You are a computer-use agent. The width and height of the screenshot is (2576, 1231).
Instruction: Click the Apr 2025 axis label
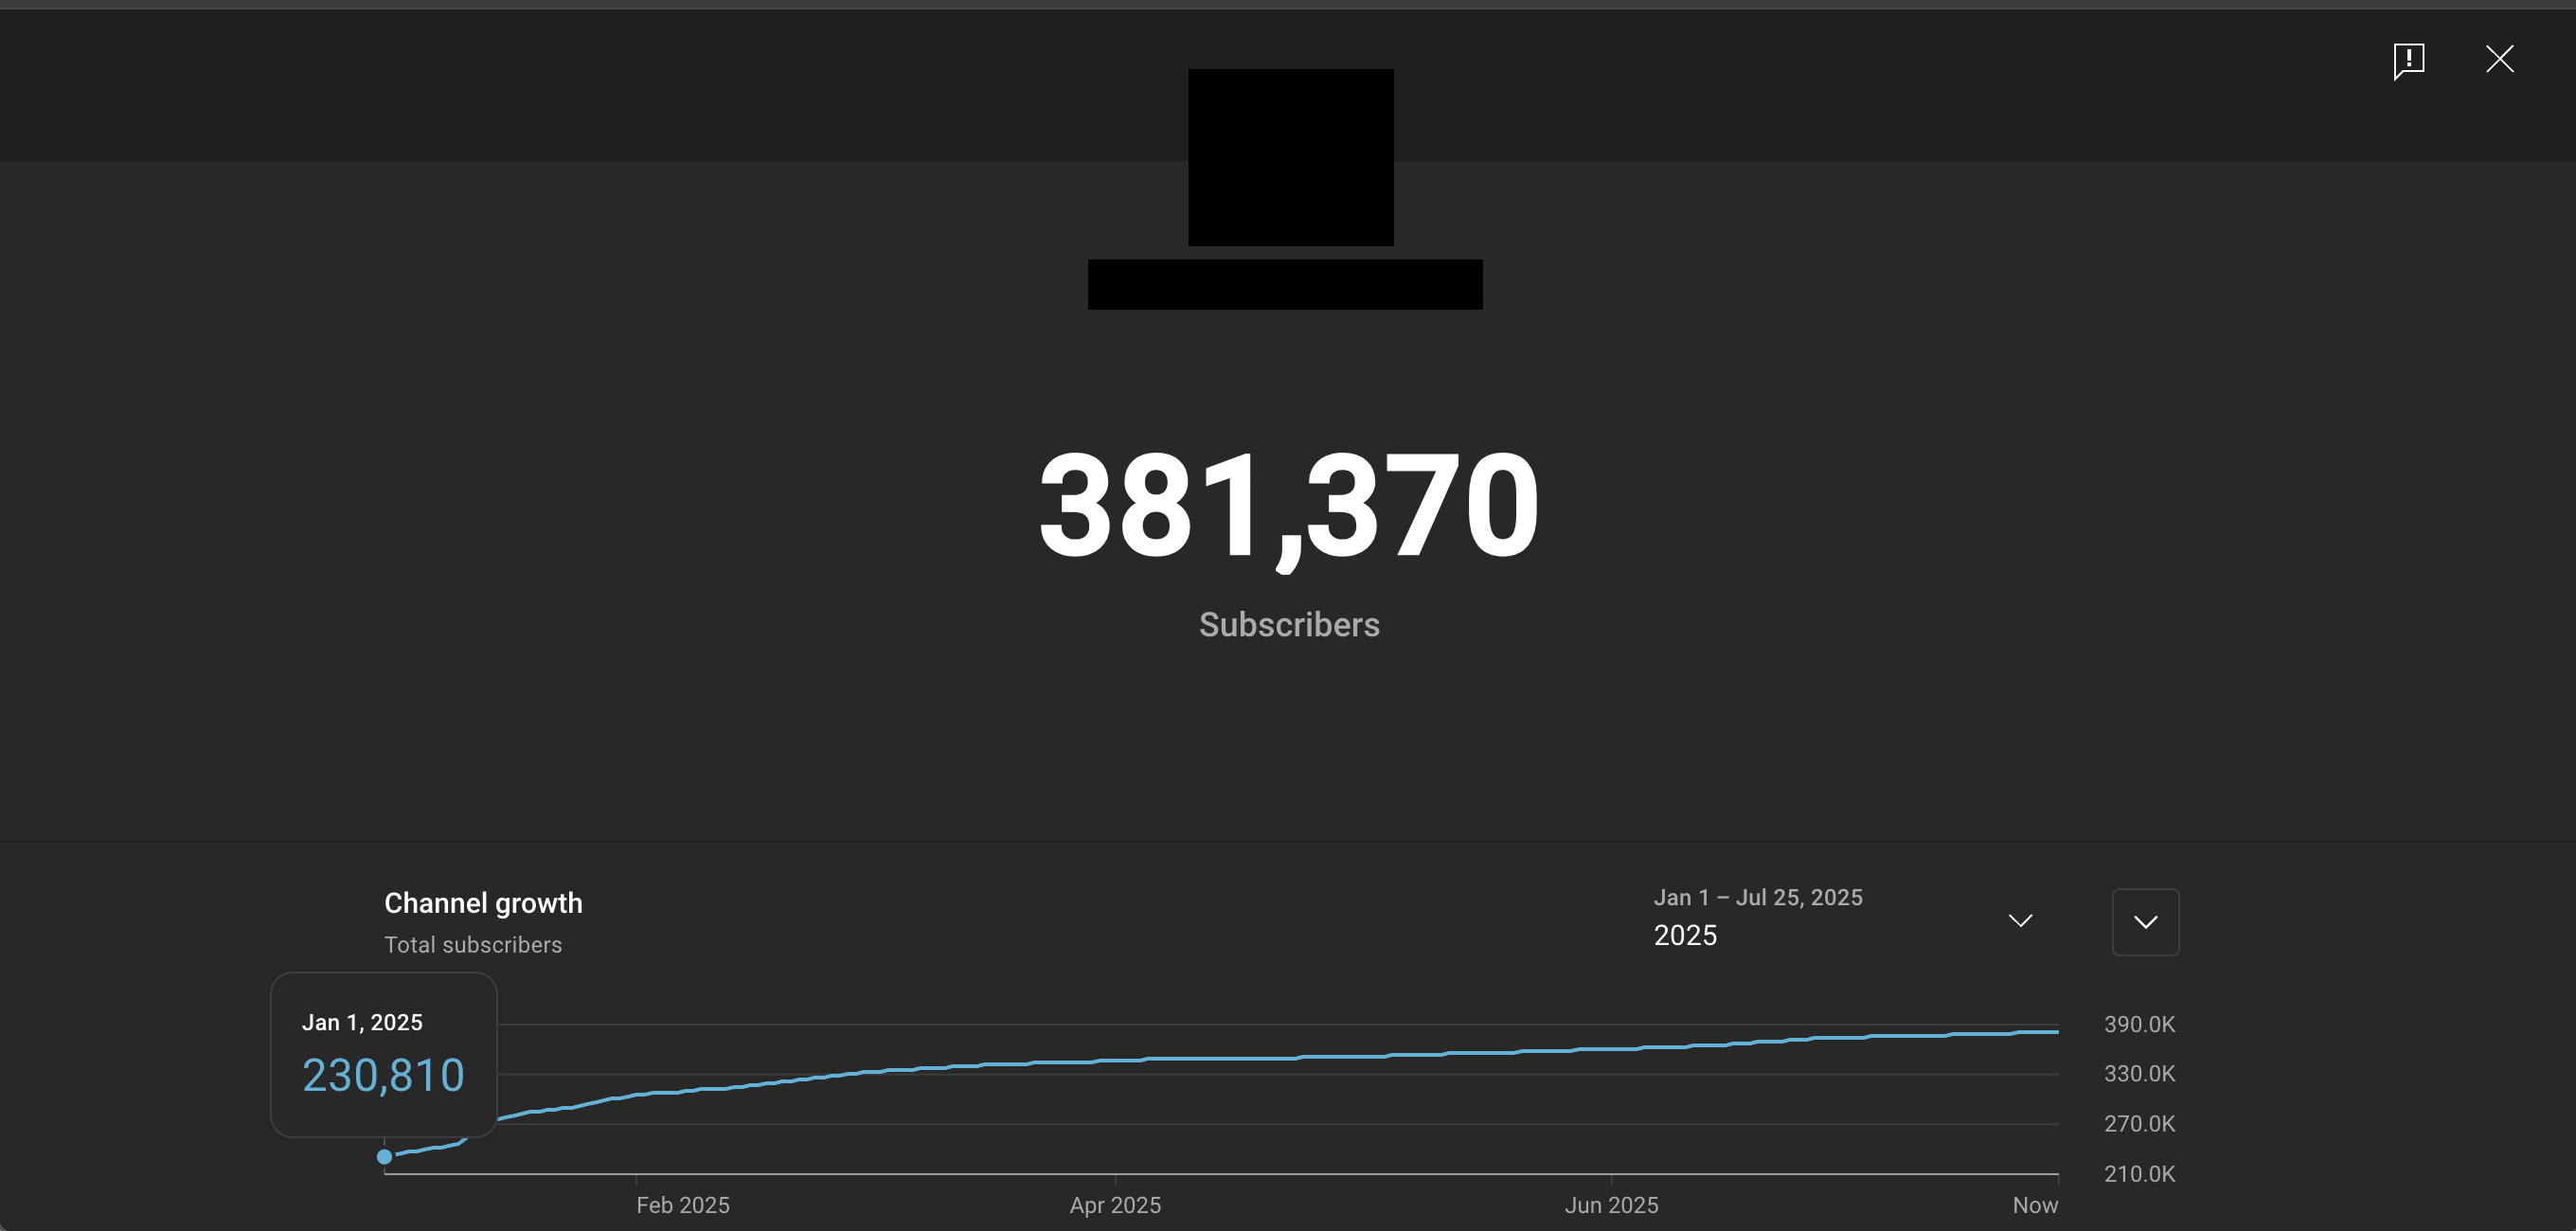point(1115,1205)
